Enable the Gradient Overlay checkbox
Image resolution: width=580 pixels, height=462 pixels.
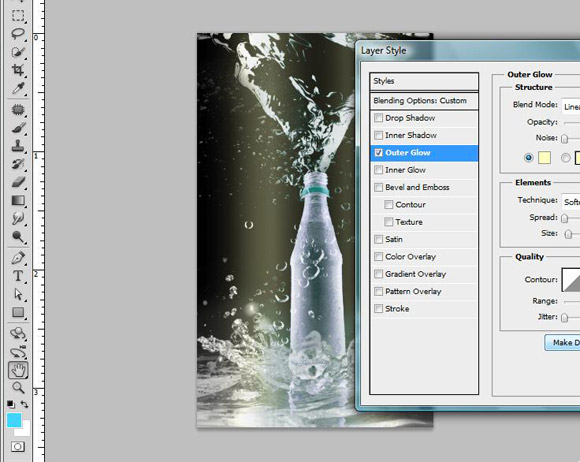[378, 274]
